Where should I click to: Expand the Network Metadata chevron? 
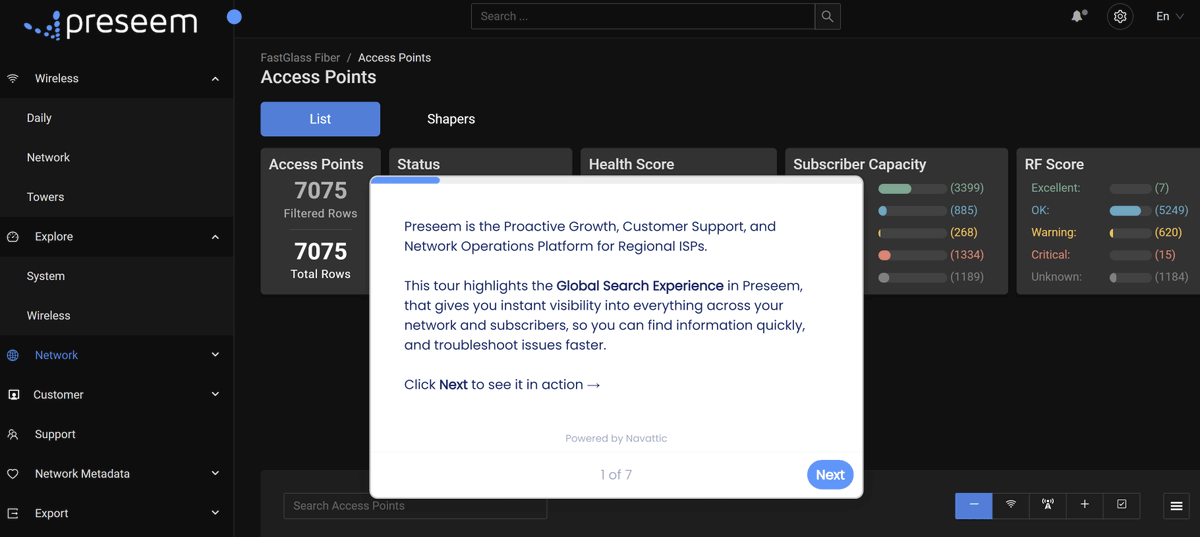pos(215,474)
